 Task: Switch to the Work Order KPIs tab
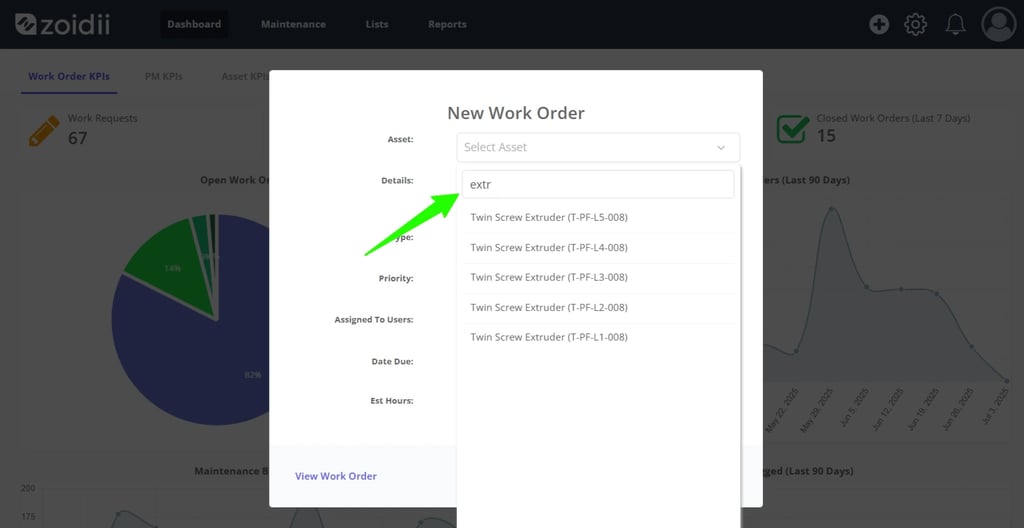pos(69,76)
